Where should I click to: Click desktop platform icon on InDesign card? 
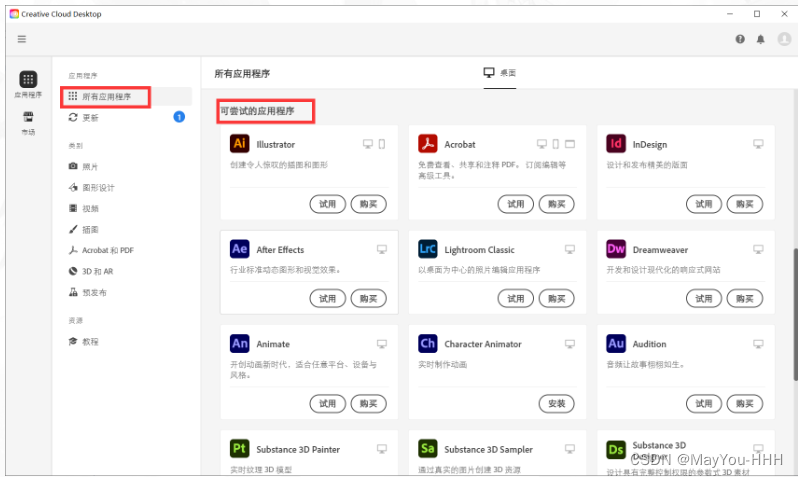tap(758, 144)
